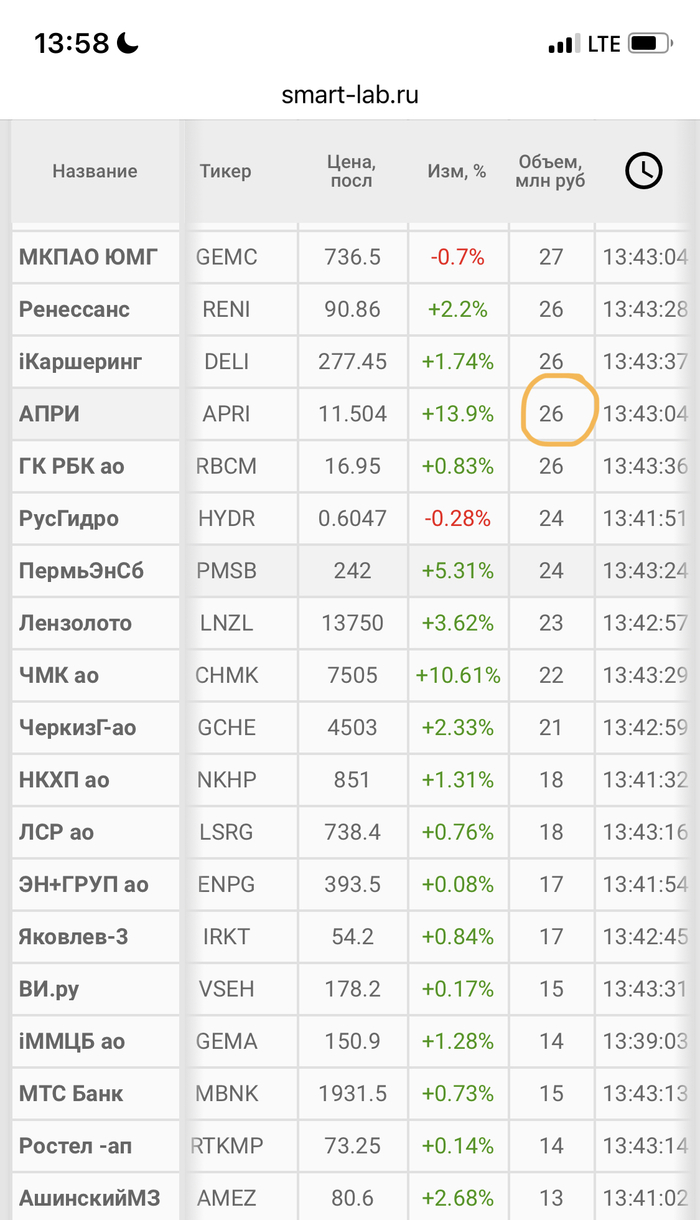Tap the battery icon in status bar
Screen dimensions: 700x1220
(650, 44)
